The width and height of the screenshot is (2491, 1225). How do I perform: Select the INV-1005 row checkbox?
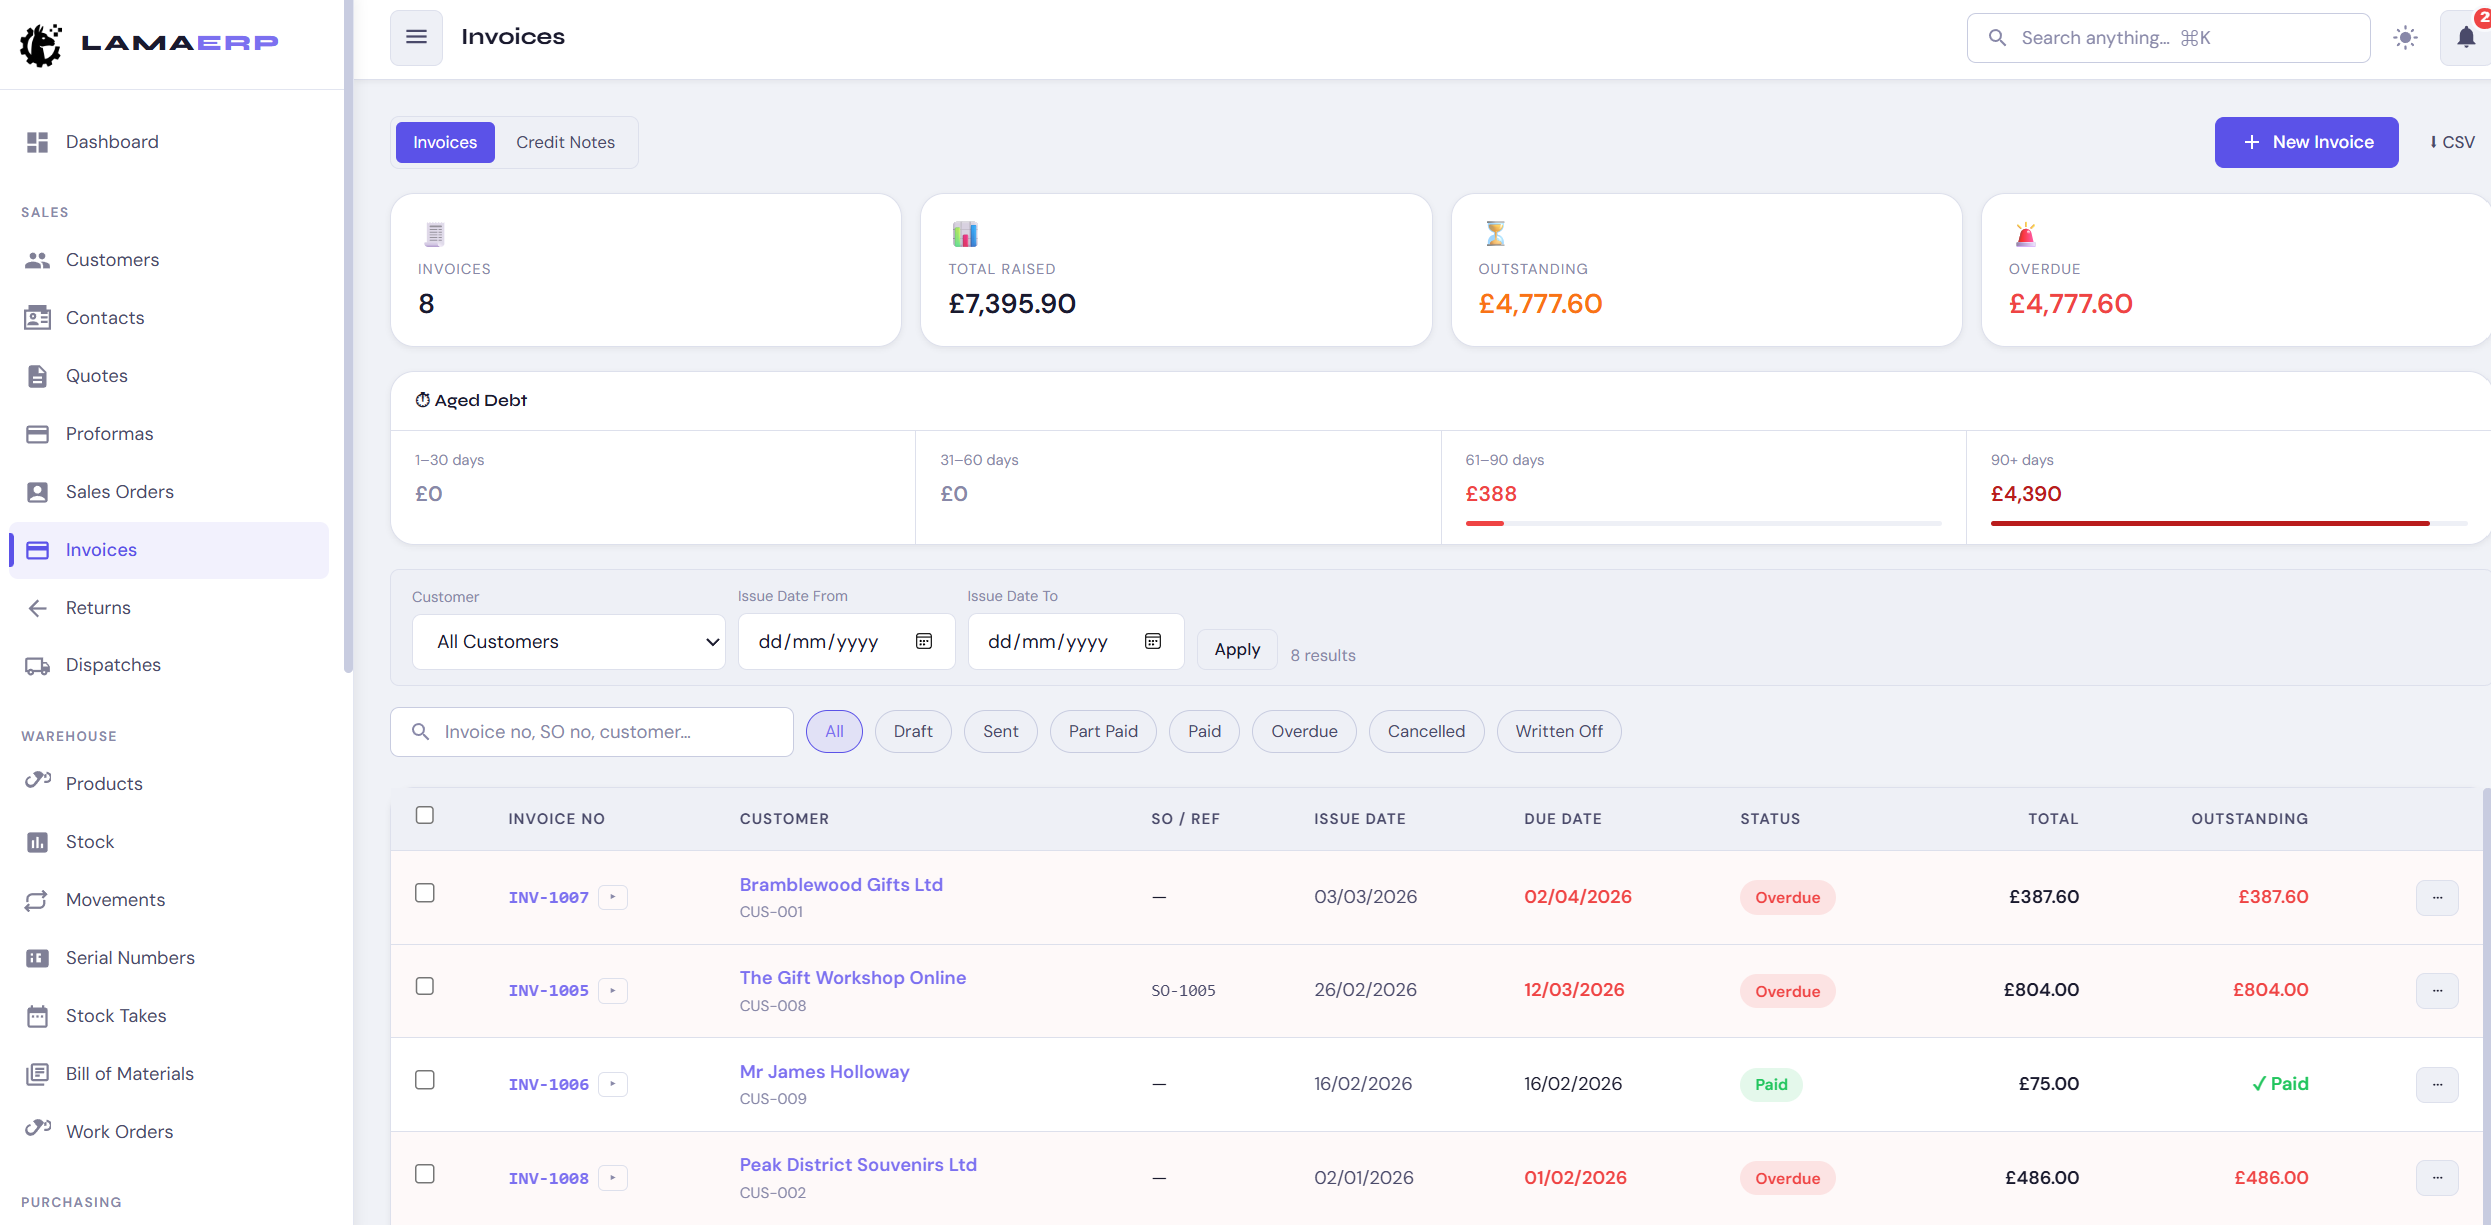(425, 986)
